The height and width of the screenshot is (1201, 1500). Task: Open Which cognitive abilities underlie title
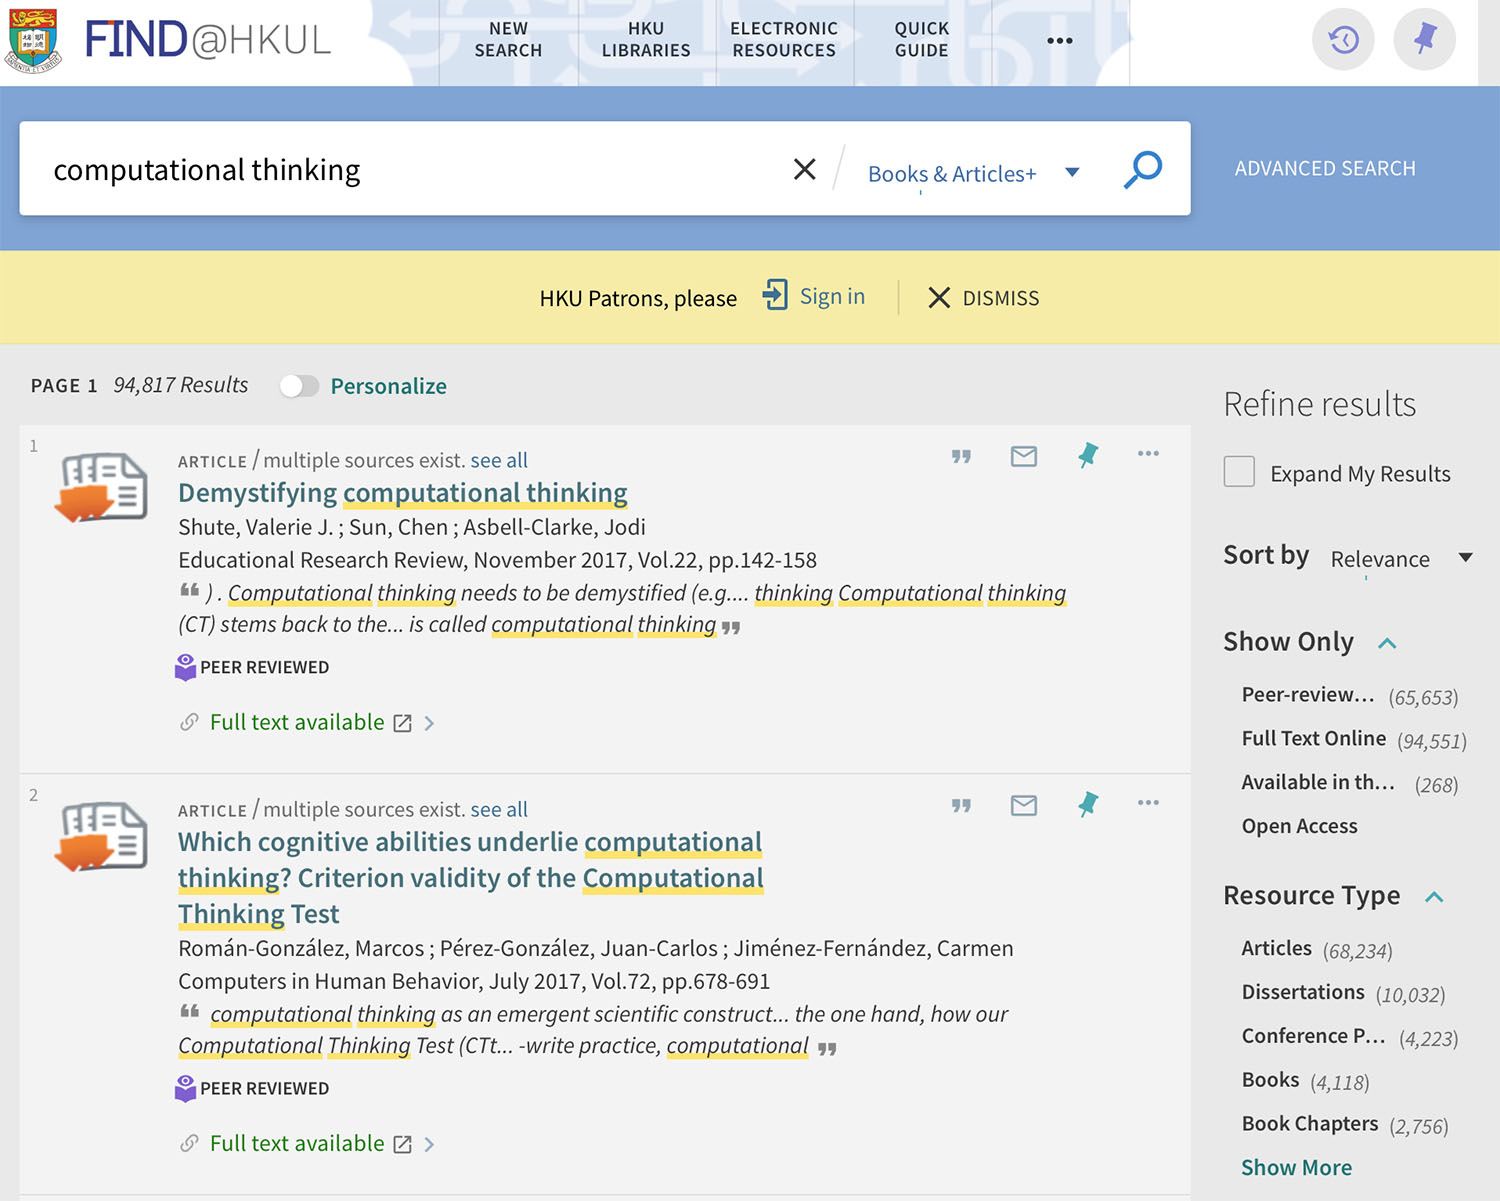coord(471,878)
